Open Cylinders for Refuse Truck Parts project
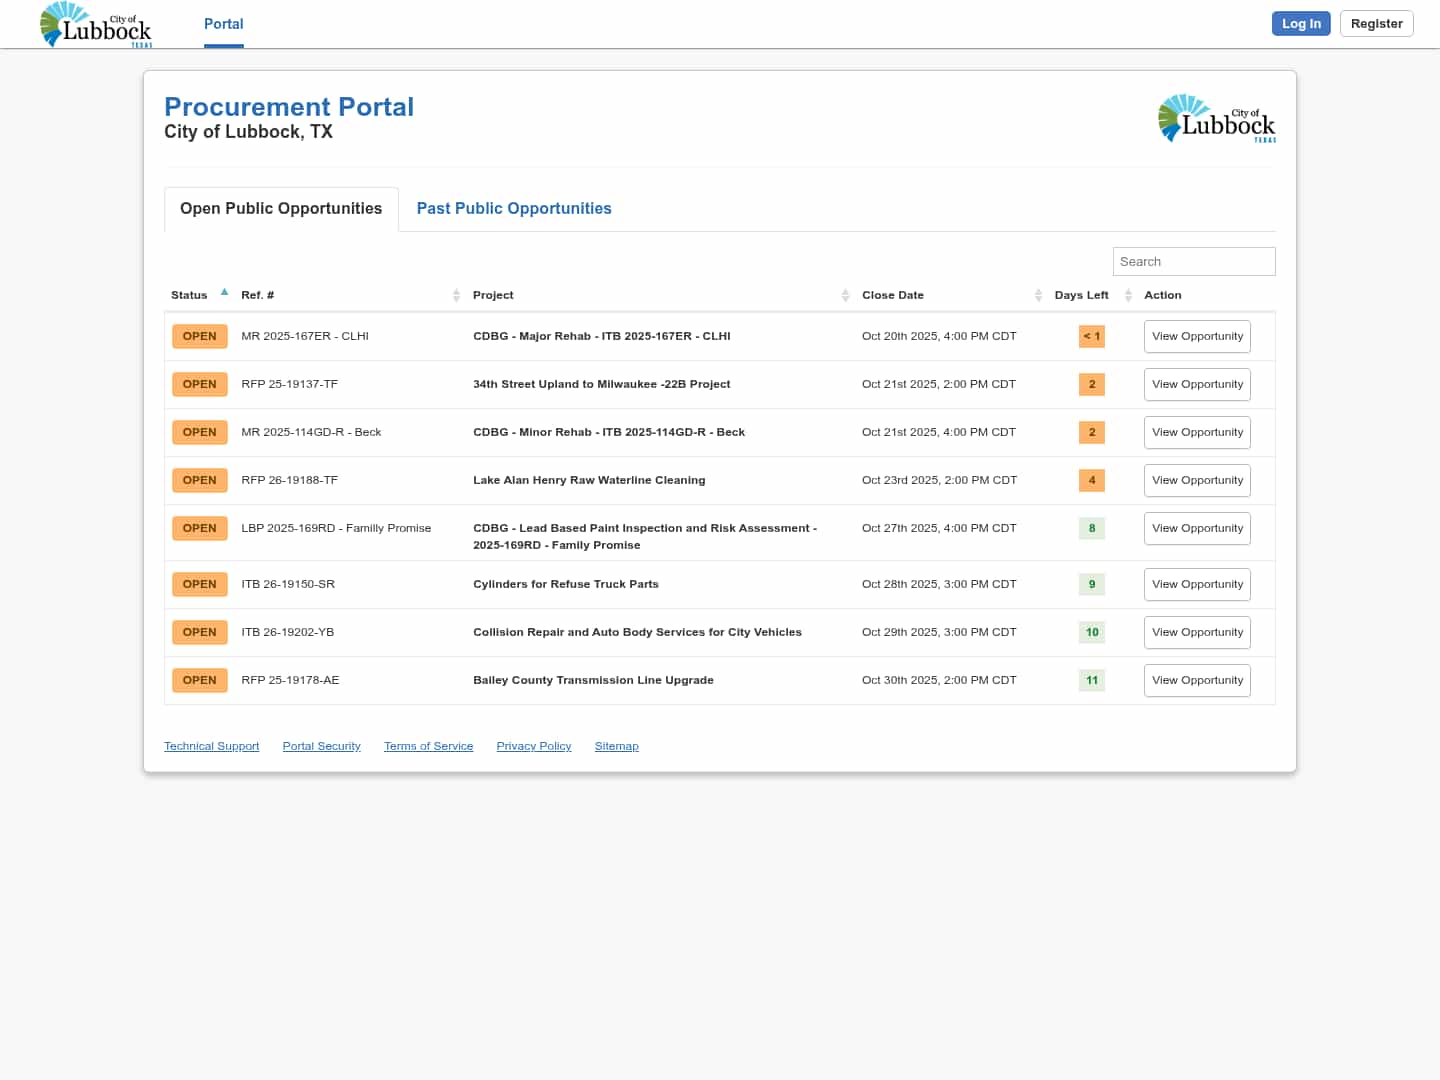 [565, 585]
